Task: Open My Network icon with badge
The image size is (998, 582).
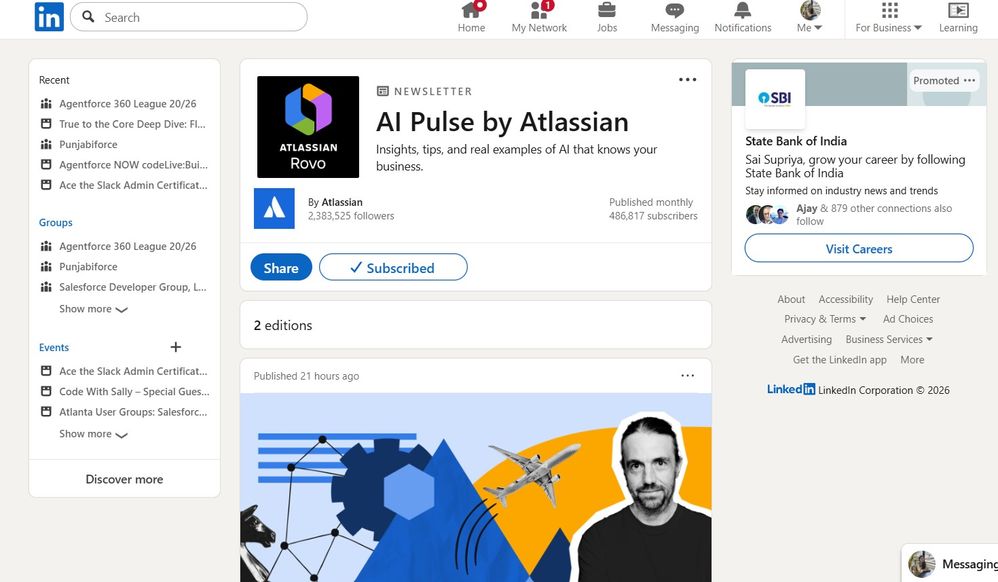Action: click(x=540, y=10)
